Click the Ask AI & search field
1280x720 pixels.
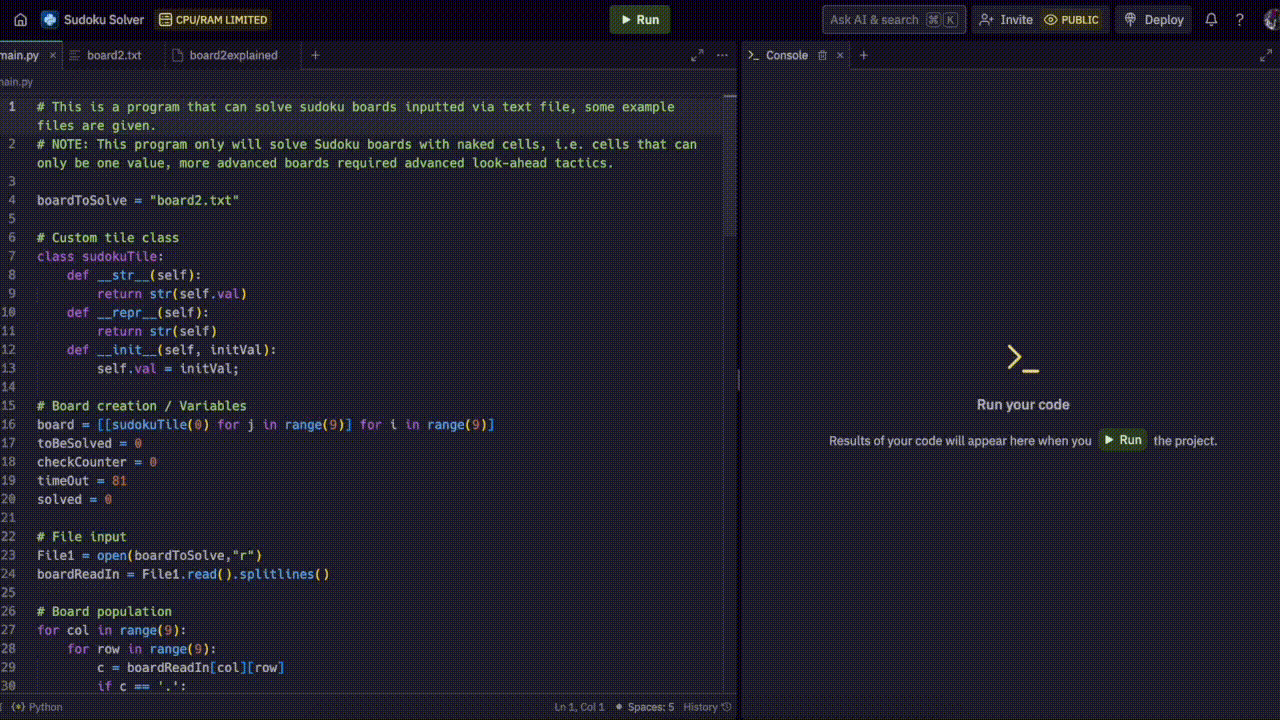(x=873, y=20)
